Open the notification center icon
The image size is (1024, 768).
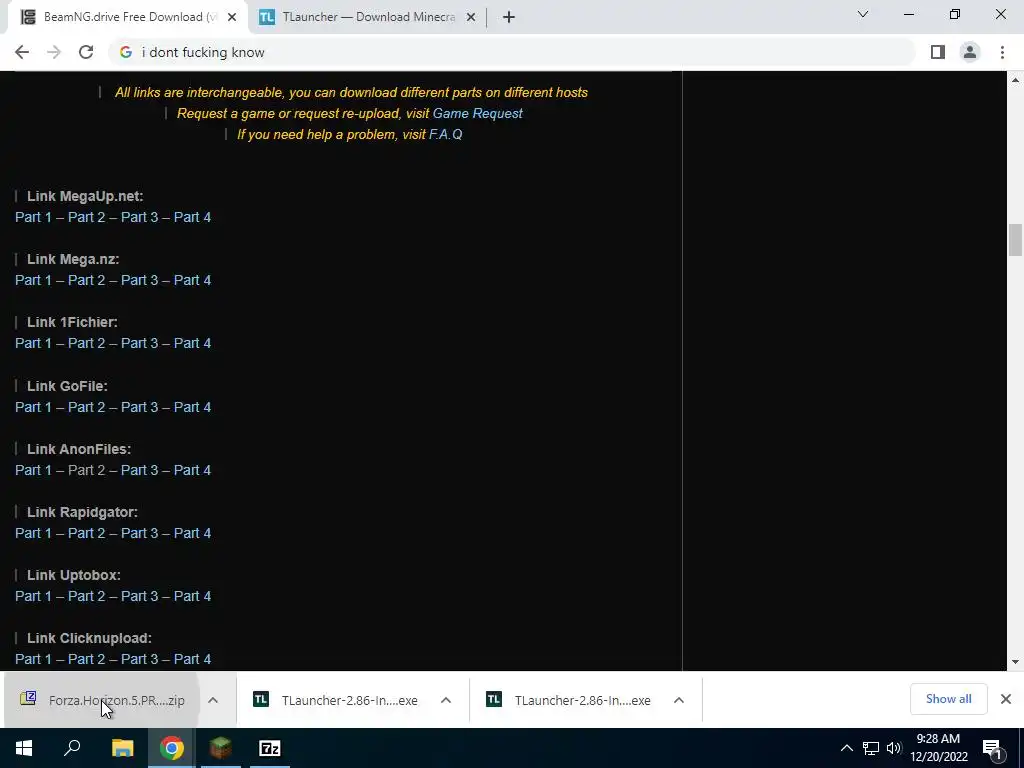click(x=993, y=750)
